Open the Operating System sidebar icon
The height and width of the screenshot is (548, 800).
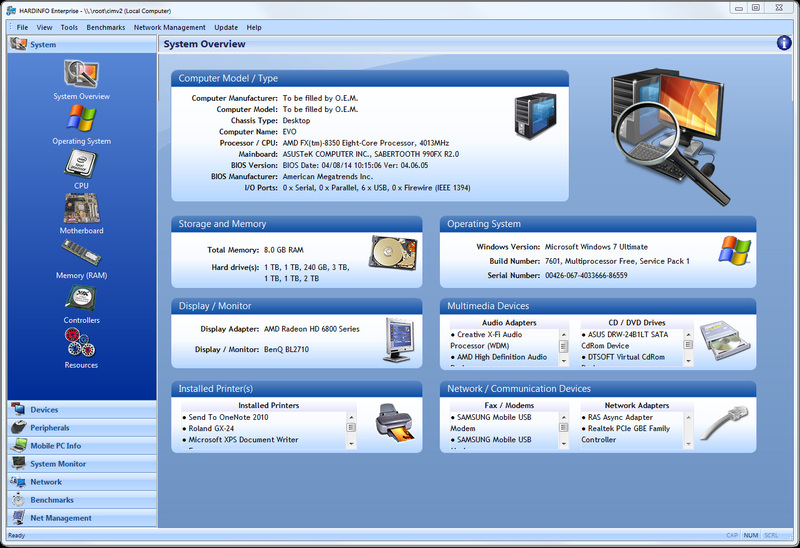[x=81, y=118]
